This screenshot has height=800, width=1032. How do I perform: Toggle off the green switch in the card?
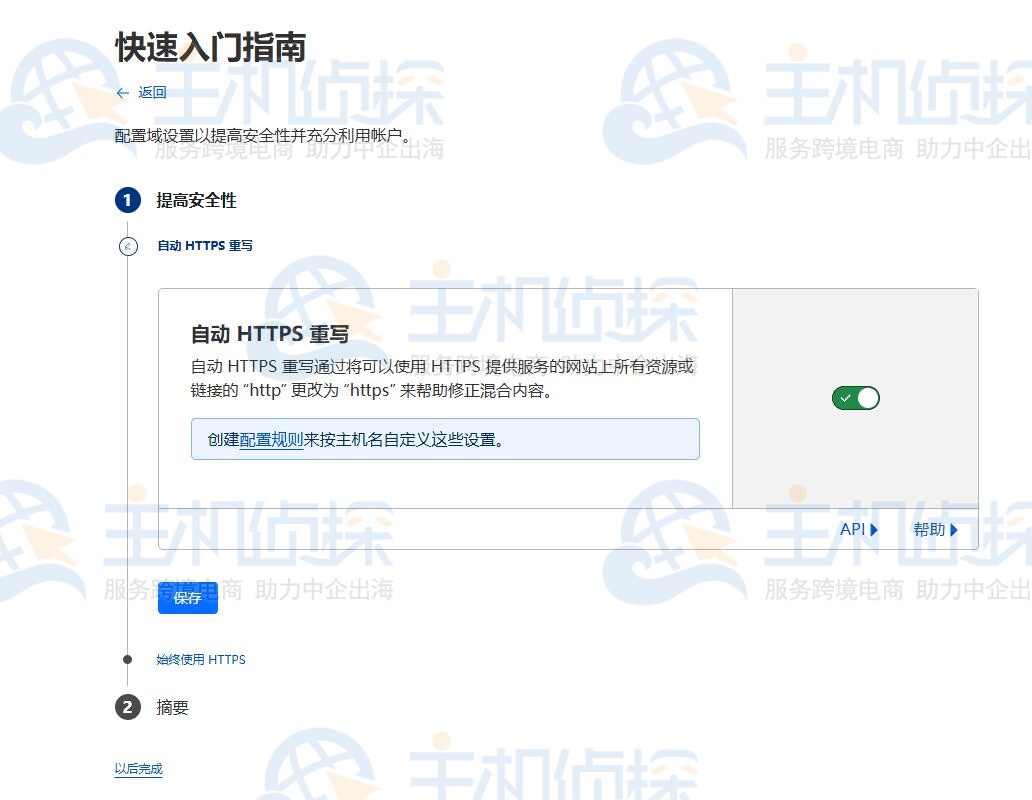[855, 397]
